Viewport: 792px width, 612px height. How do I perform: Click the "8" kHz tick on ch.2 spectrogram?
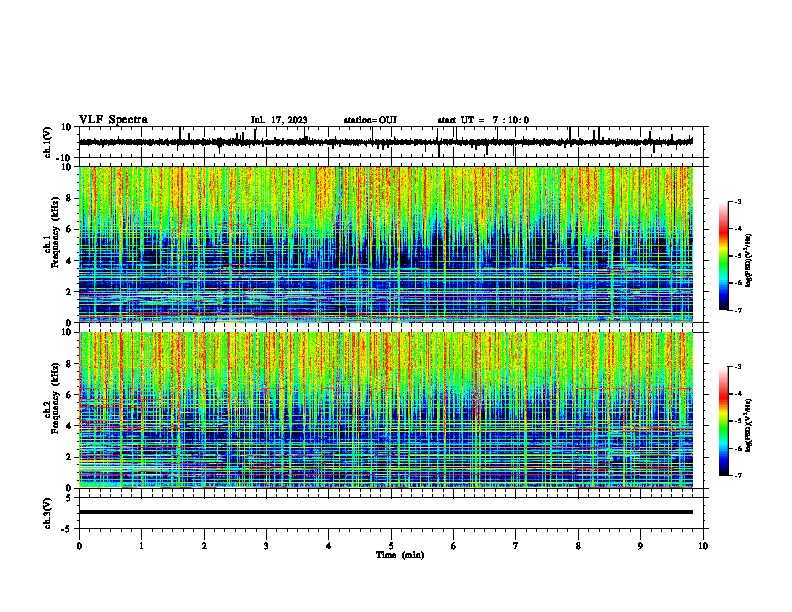tap(69, 364)
